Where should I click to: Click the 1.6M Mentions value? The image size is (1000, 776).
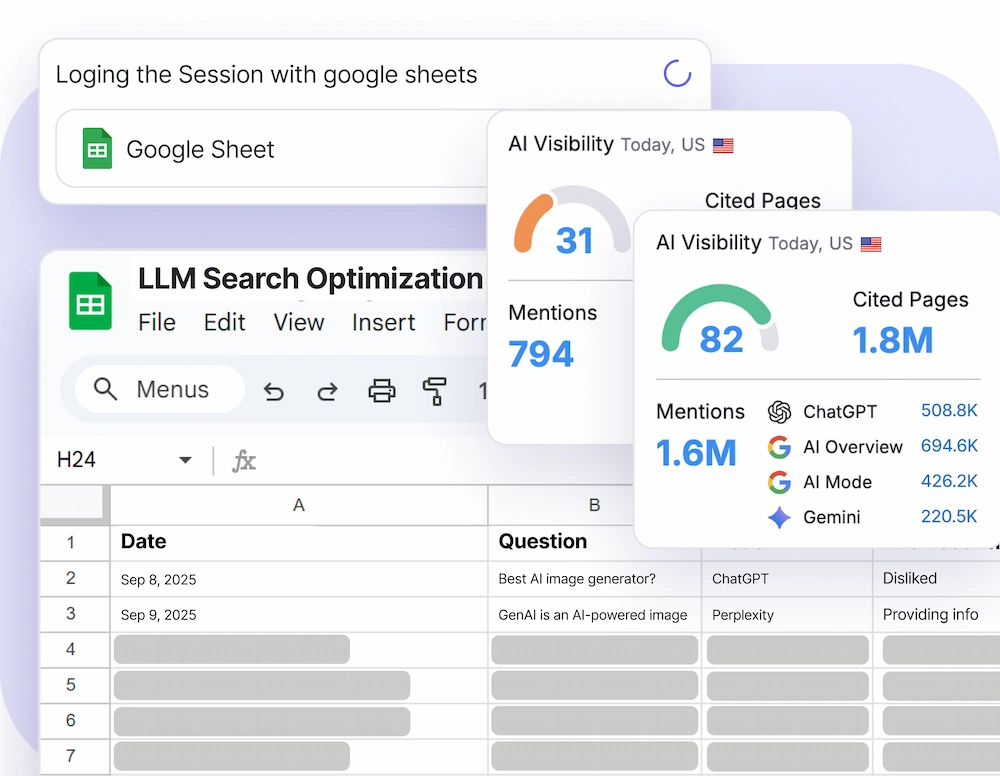coord(696,453)
